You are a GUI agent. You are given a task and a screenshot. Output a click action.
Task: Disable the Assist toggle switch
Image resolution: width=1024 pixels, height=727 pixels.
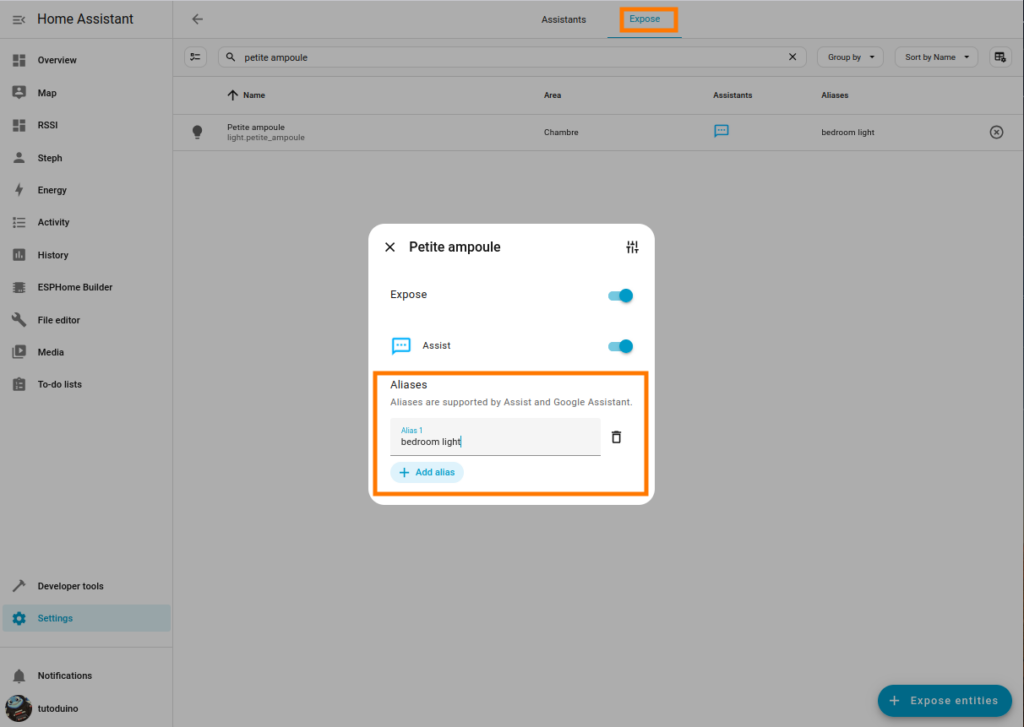[621, 346]
